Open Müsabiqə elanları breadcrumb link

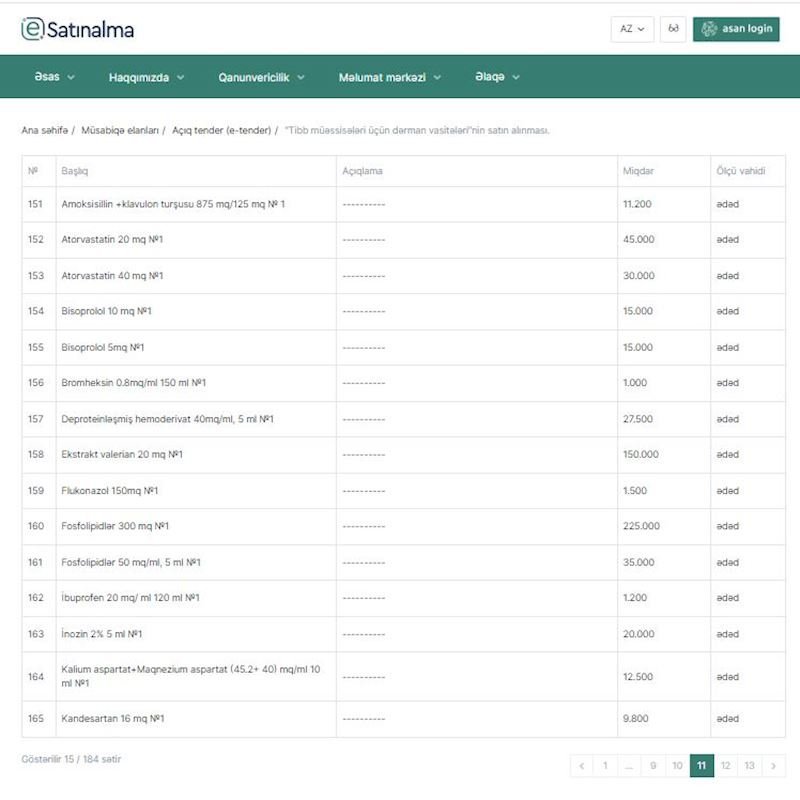tap(120, 130)
